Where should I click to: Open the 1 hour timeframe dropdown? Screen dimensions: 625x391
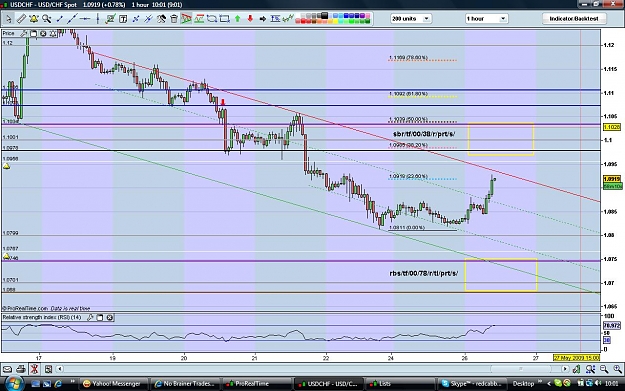486,18
